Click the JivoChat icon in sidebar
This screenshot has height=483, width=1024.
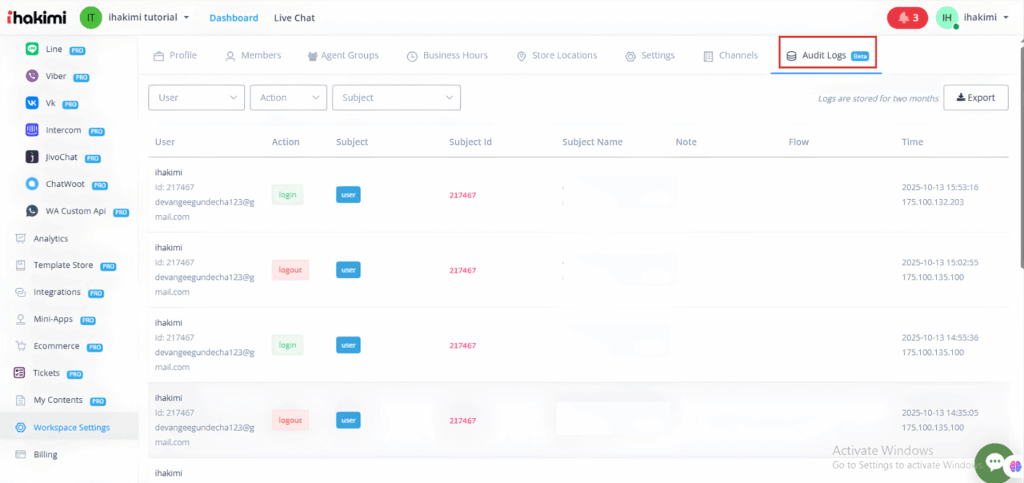tap(32, 157)
